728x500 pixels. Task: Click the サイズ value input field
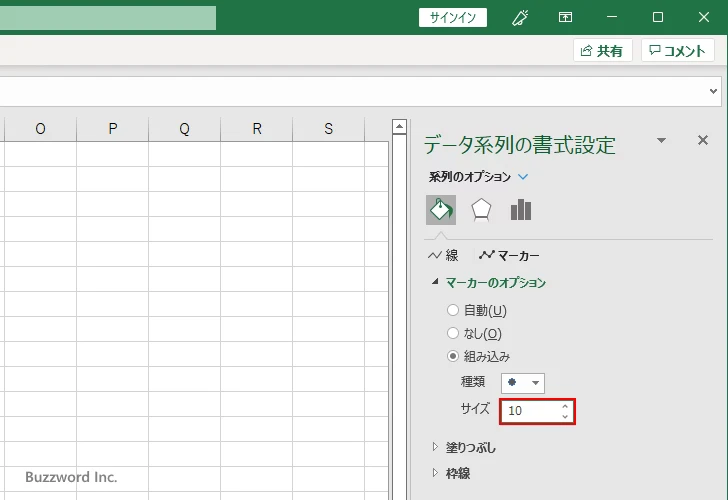pyautogui.click(x=531, y=411)
